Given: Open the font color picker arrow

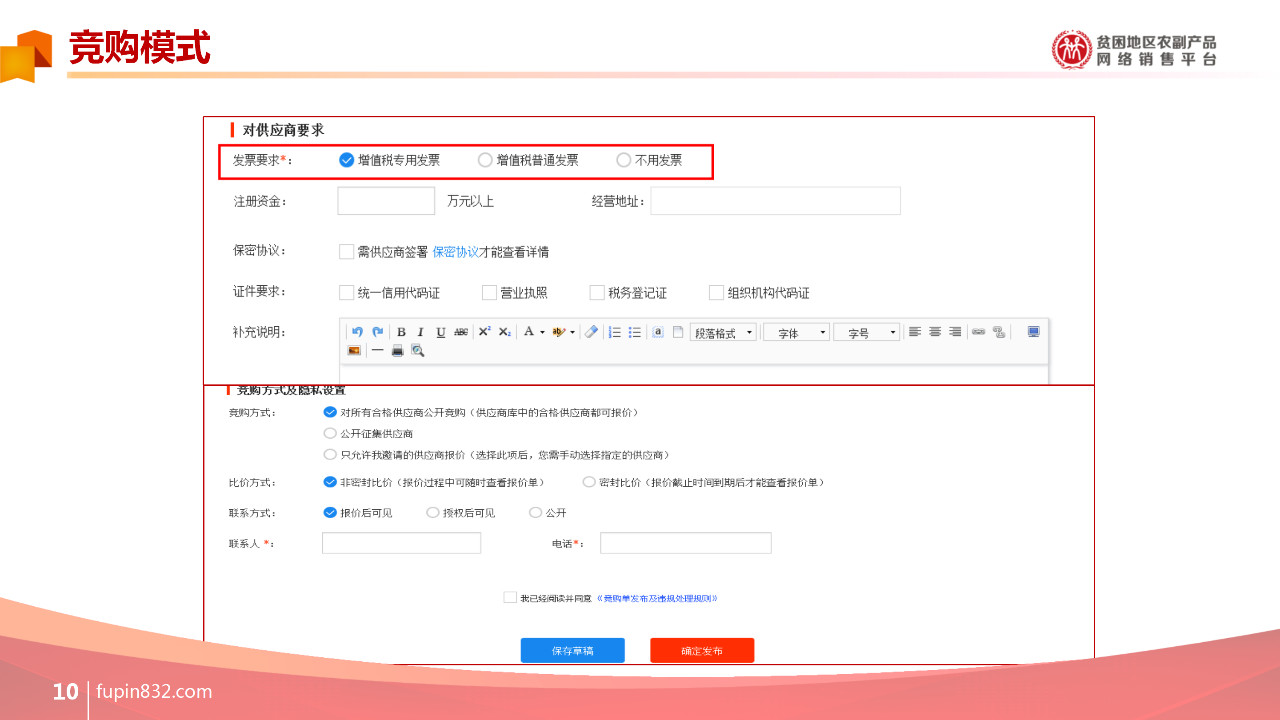Looking at the screenshot, I should (542, 332).
